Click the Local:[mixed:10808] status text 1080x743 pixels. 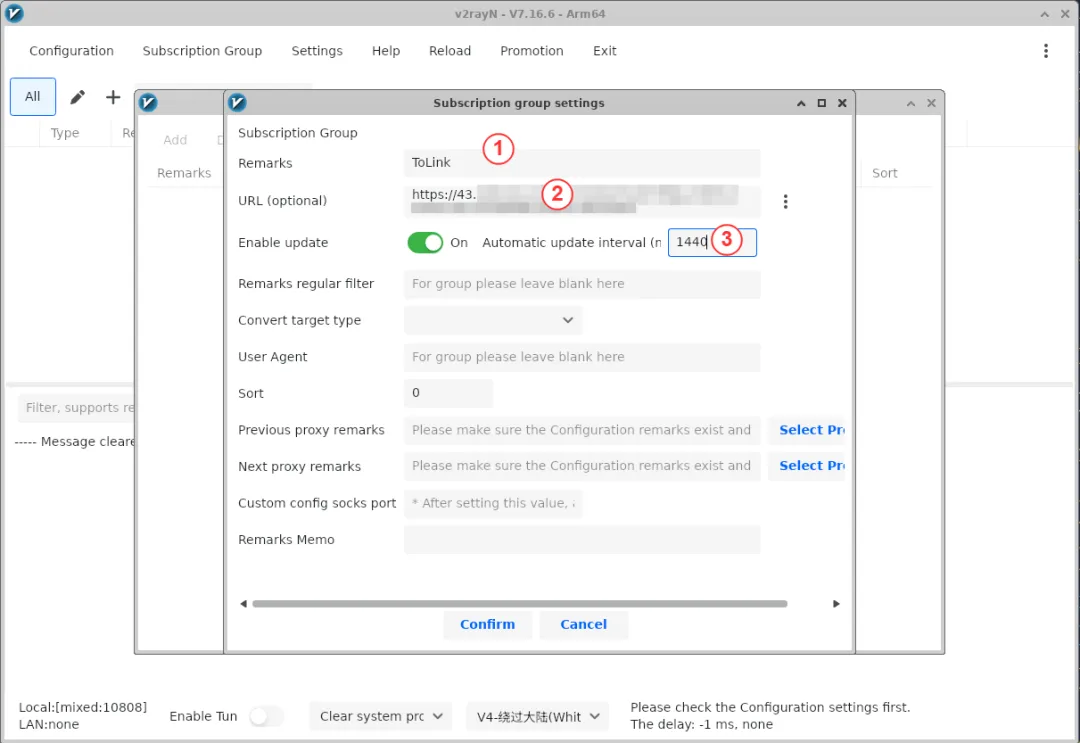coord(83,708)
